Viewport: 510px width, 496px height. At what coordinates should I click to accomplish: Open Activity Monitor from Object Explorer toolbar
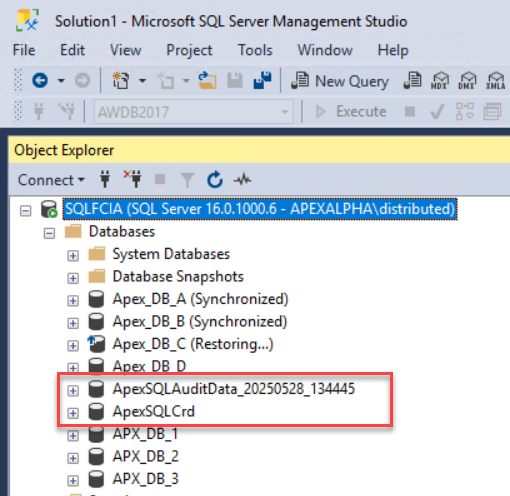(242, 180)
